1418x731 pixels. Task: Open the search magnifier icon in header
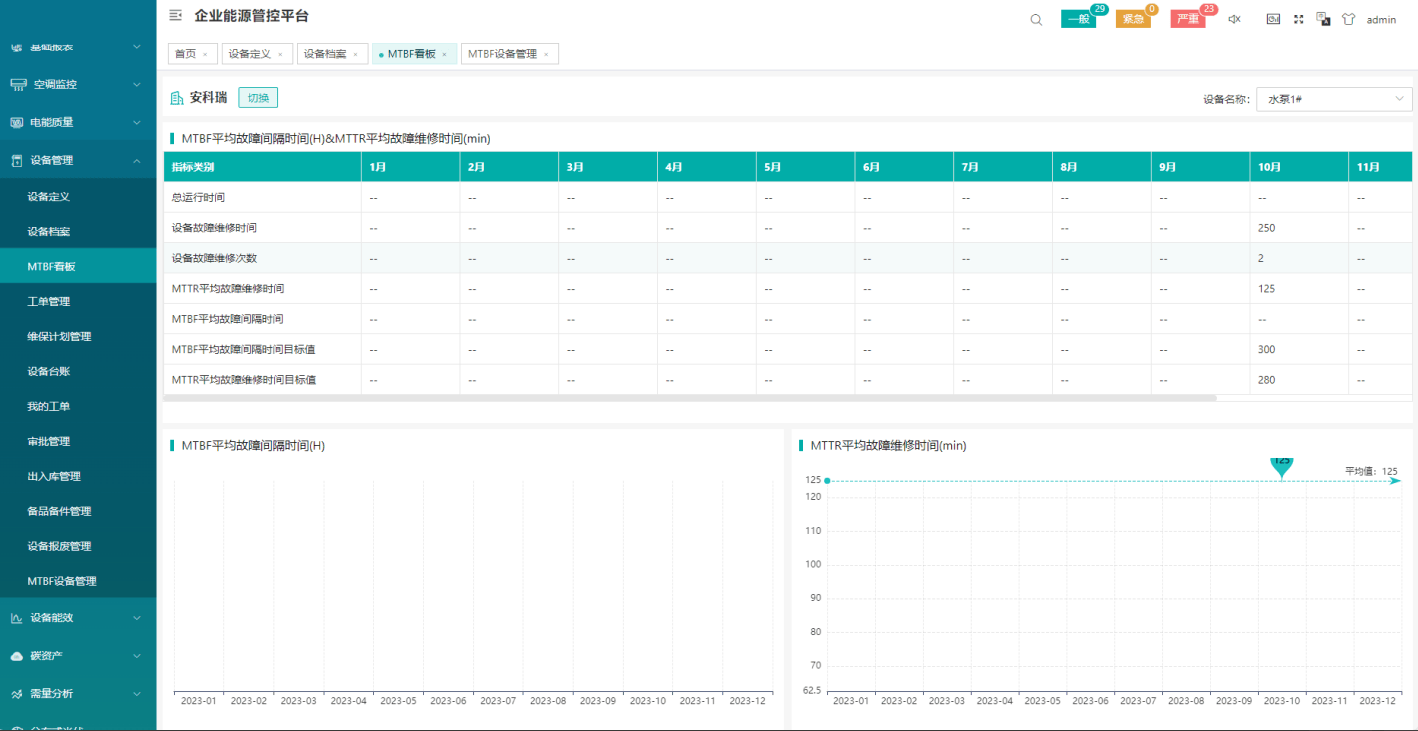1036,19
